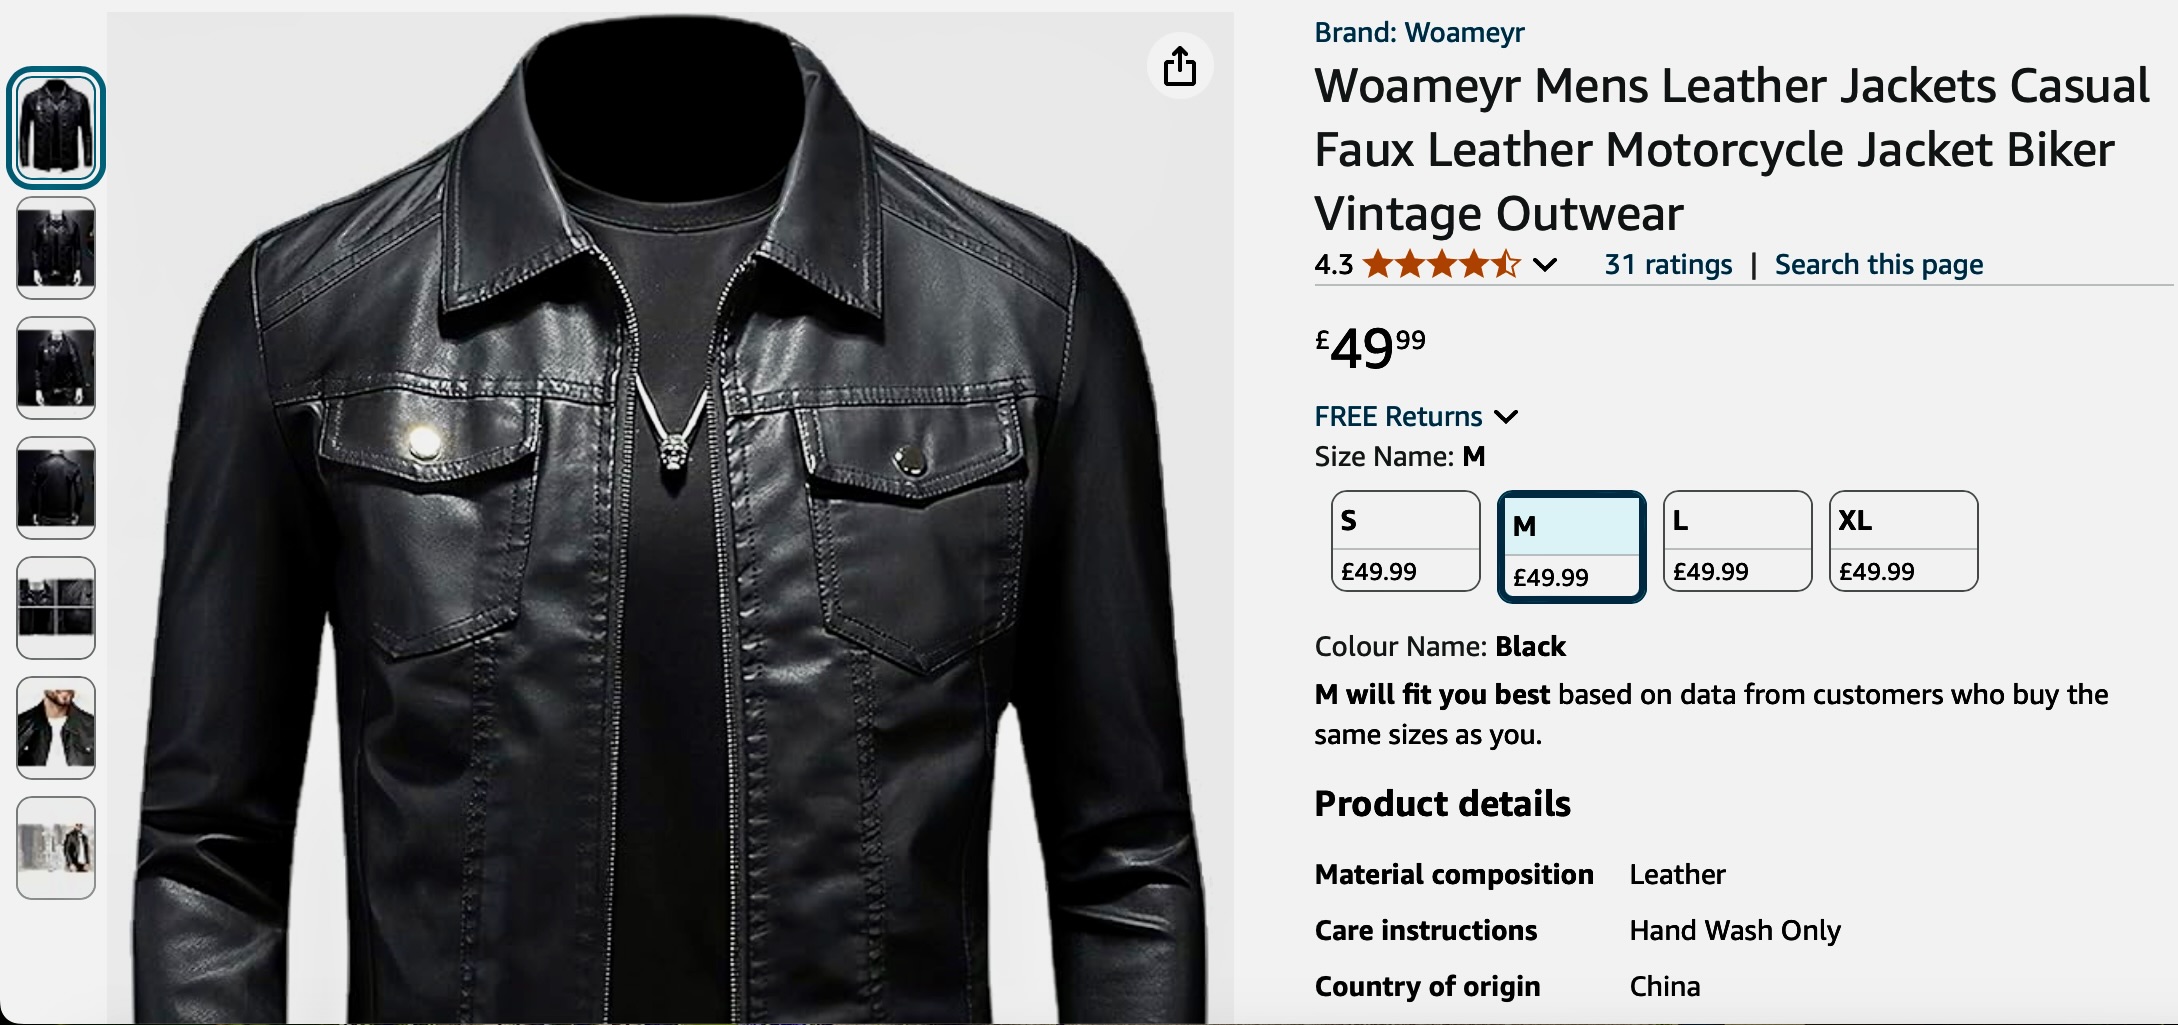Pick the XL size option
The image size is (2178, 1025).
click(x=1903, y=541)
